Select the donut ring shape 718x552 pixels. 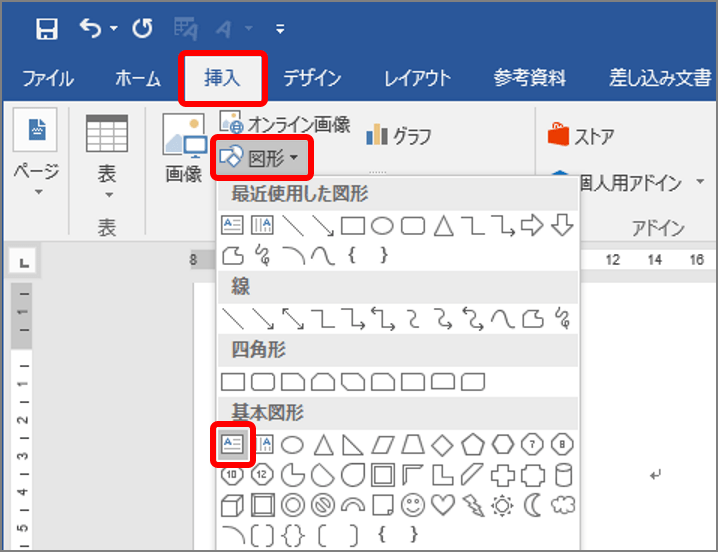coord(293,505)
